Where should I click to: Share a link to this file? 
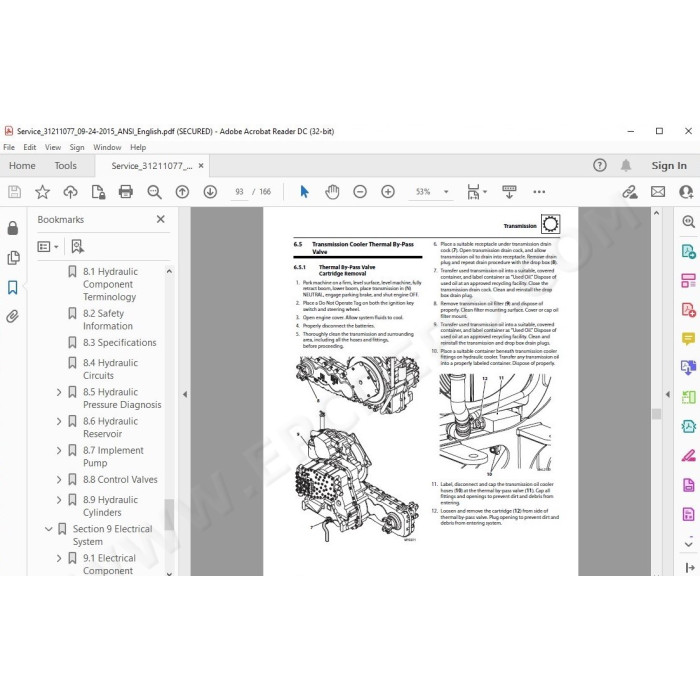pyautogui.click(x=630, y=192)
